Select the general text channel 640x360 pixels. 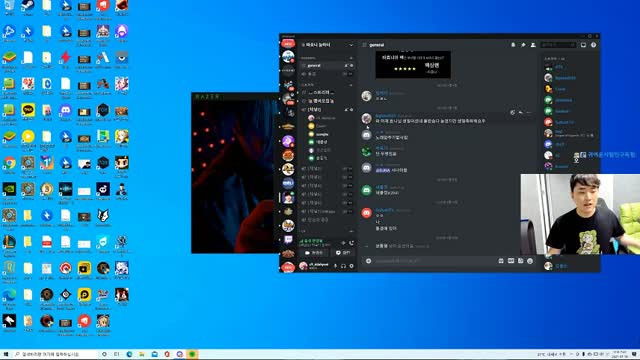[327, 65]
